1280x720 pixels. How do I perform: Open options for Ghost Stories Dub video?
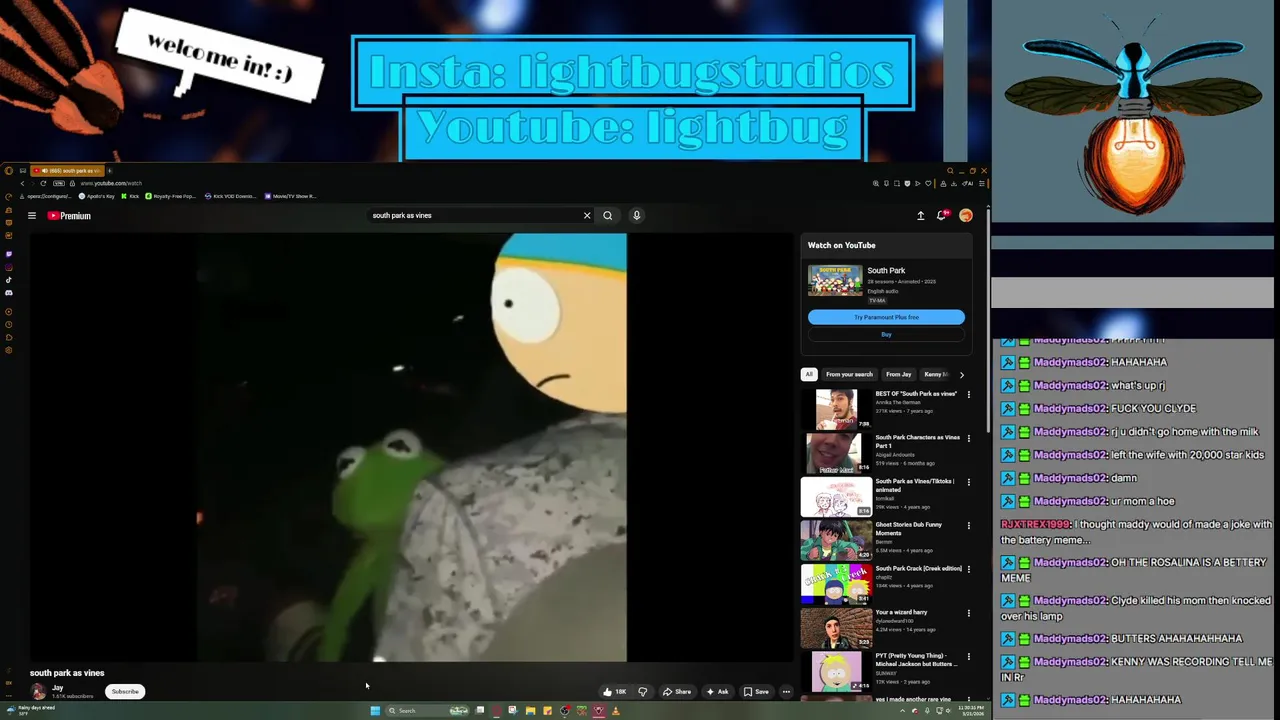968,526
